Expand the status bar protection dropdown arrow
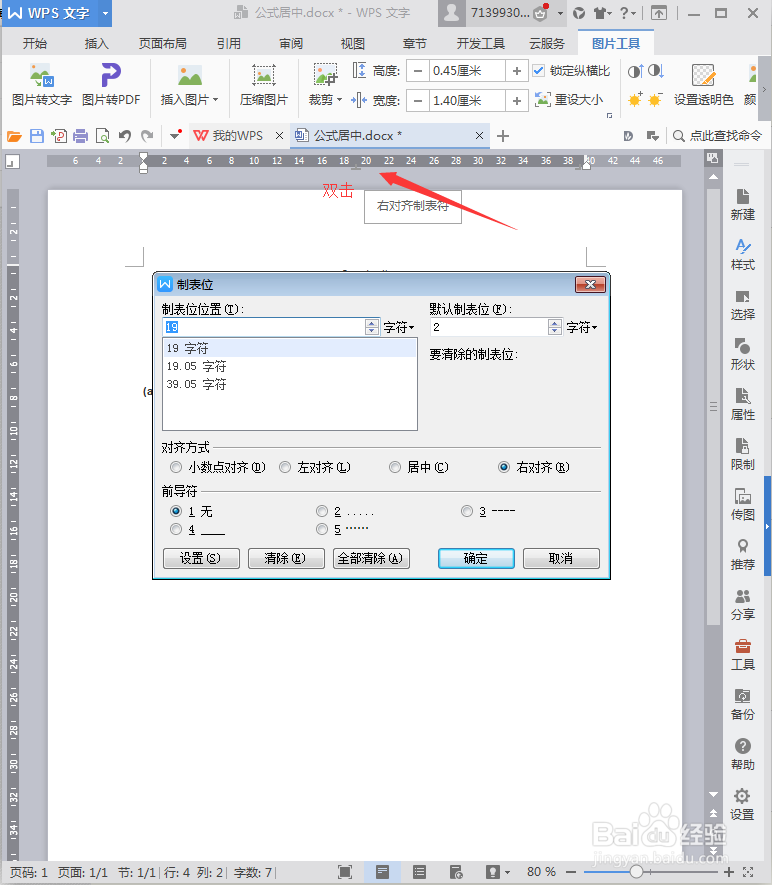 (x=507, y=873)
